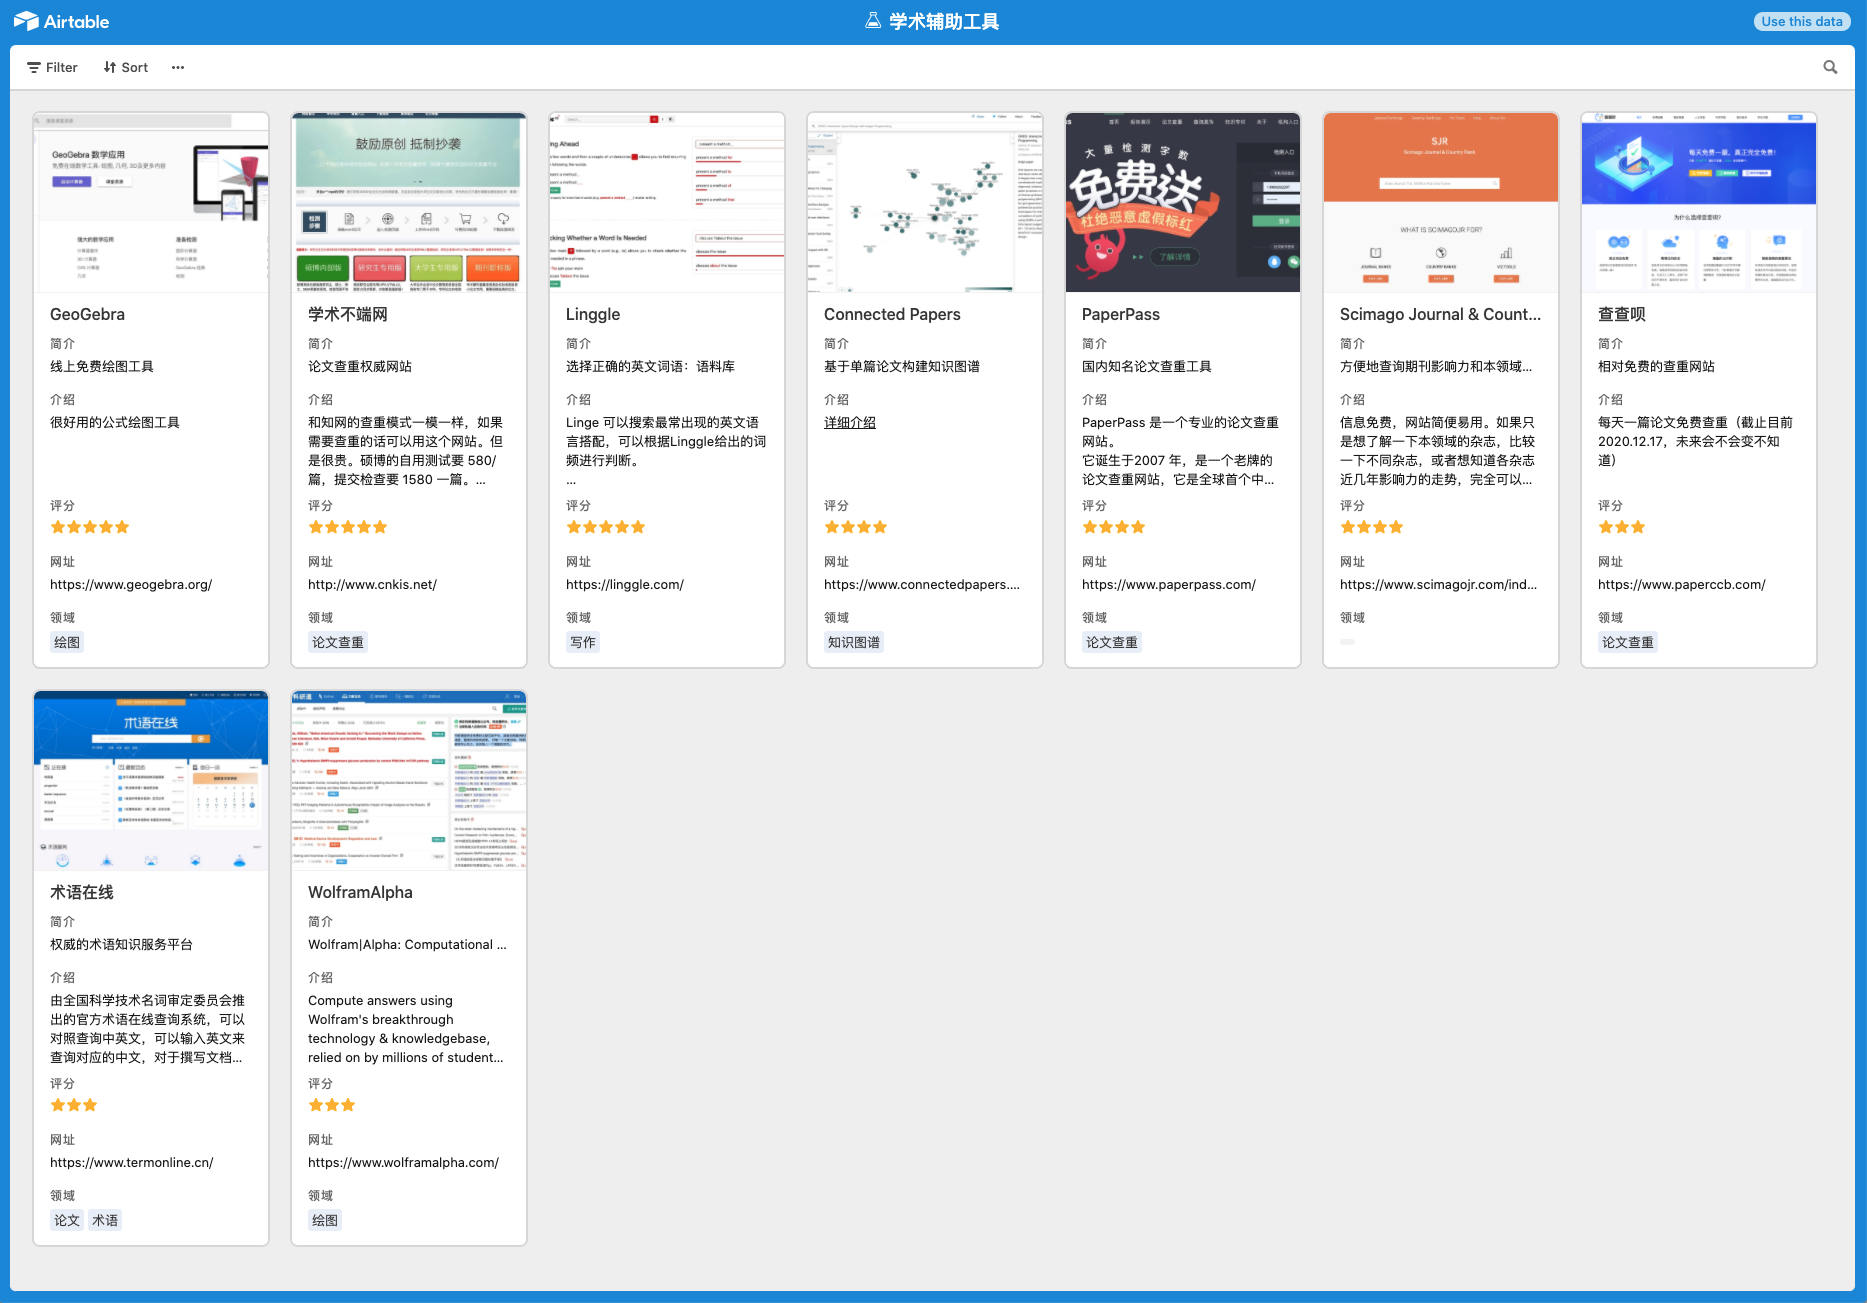This screenshot has width=1867, height=1303.
Task: Visit the scimagojr.com URL
Action: tap(1438, 585)
